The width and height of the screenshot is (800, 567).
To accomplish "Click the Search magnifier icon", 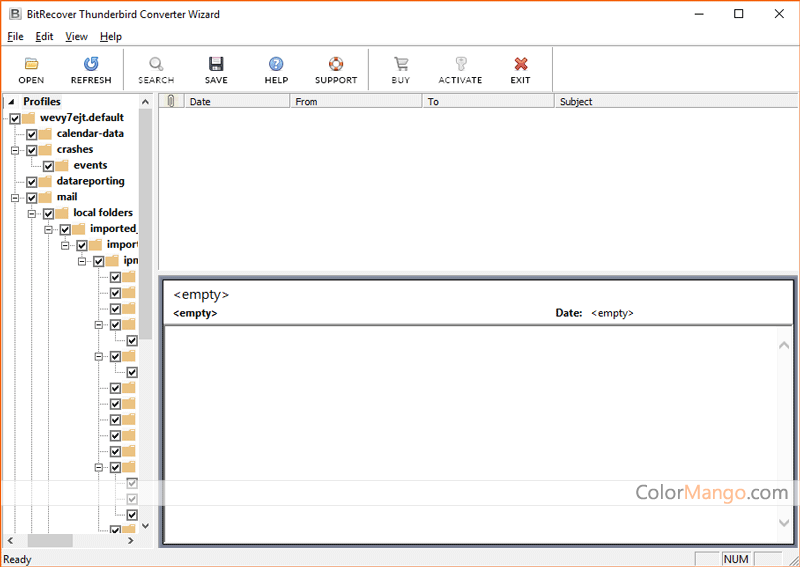I will coord(156,64).
